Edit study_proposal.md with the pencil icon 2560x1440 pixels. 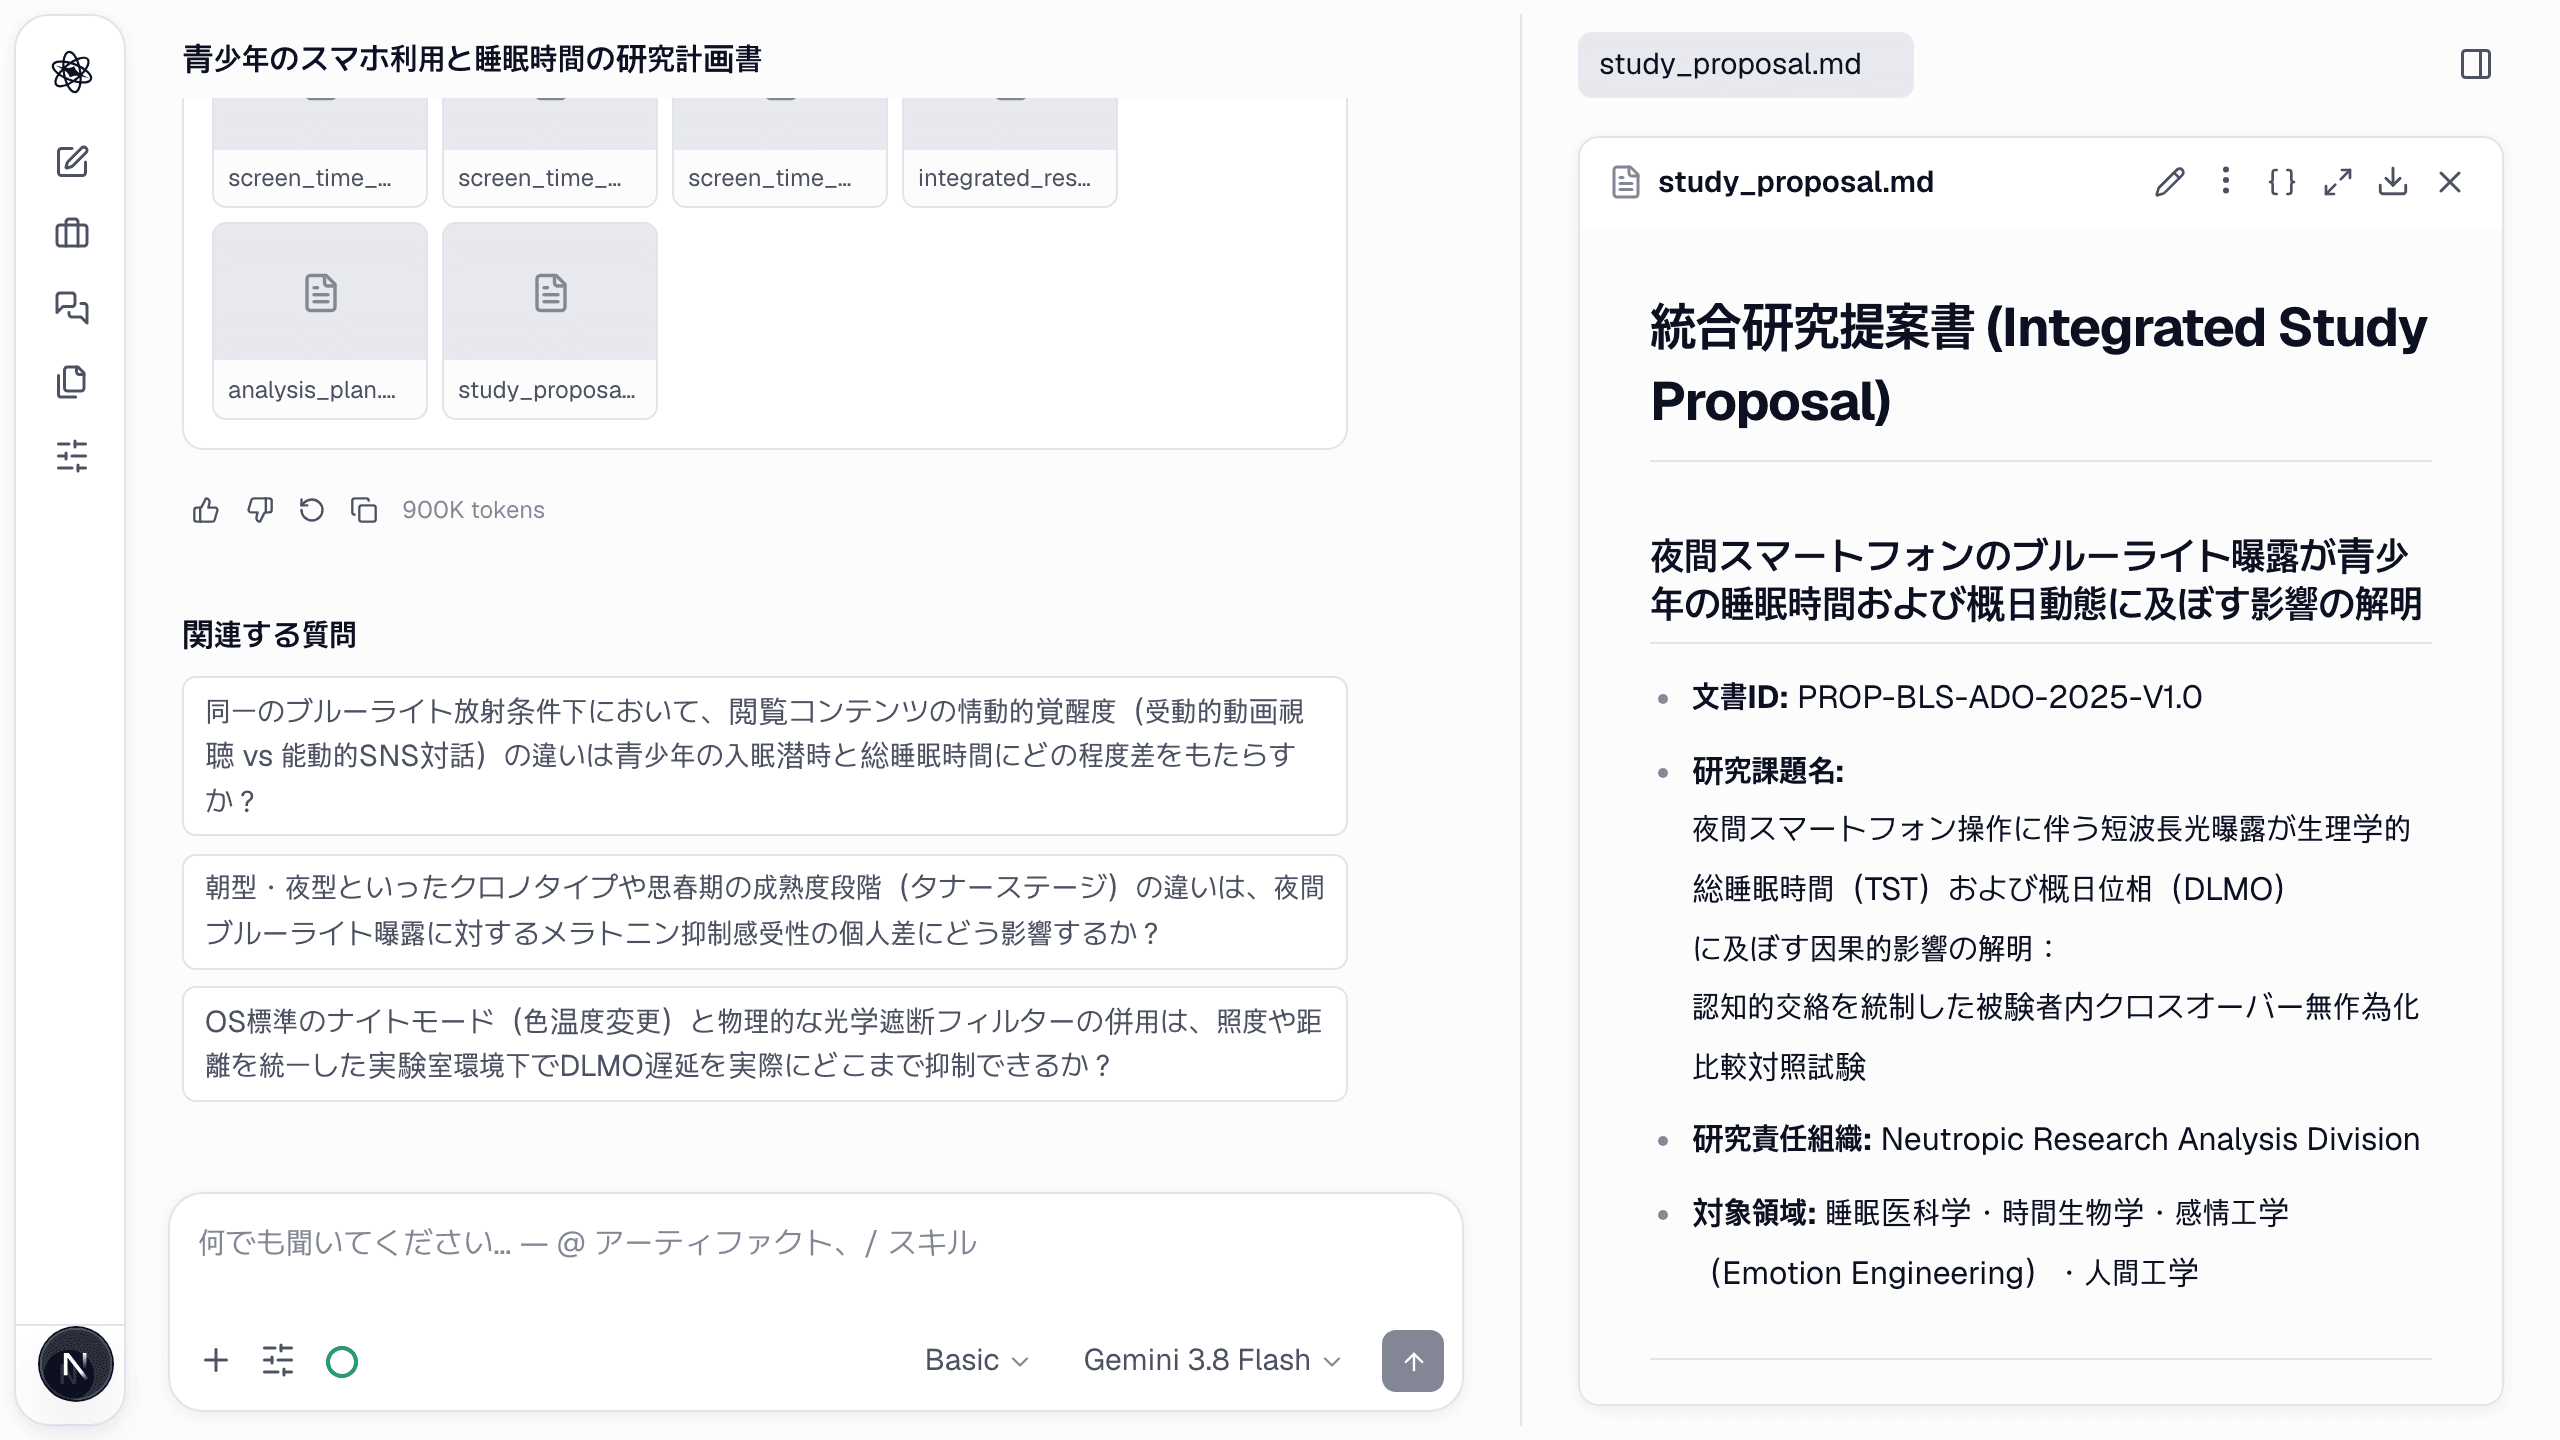coord(2169,182)
